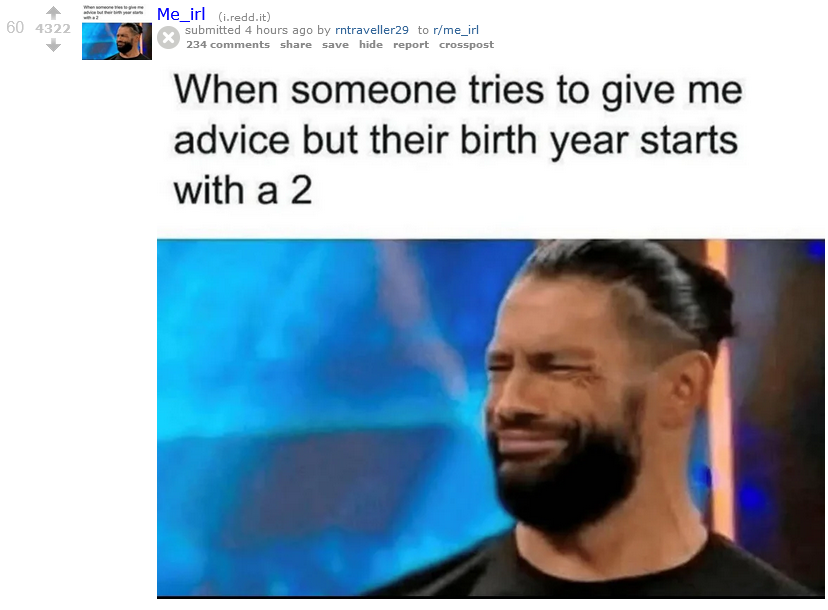Click the 4 hours ago timestamp
Screen dimensions: 828x610
[x=279, y=30]
